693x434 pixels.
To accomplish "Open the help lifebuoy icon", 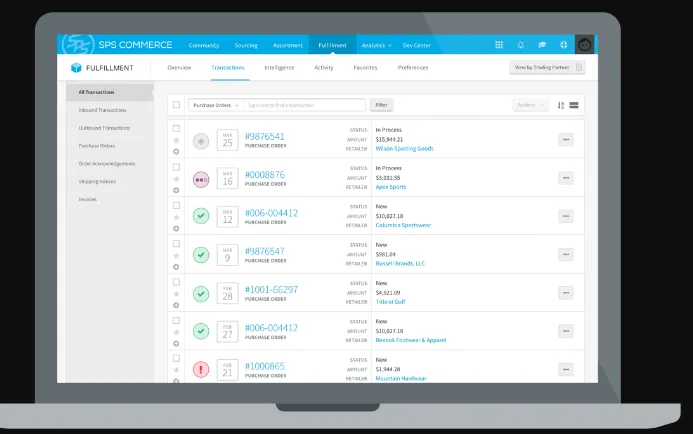I will coord(564,45).
